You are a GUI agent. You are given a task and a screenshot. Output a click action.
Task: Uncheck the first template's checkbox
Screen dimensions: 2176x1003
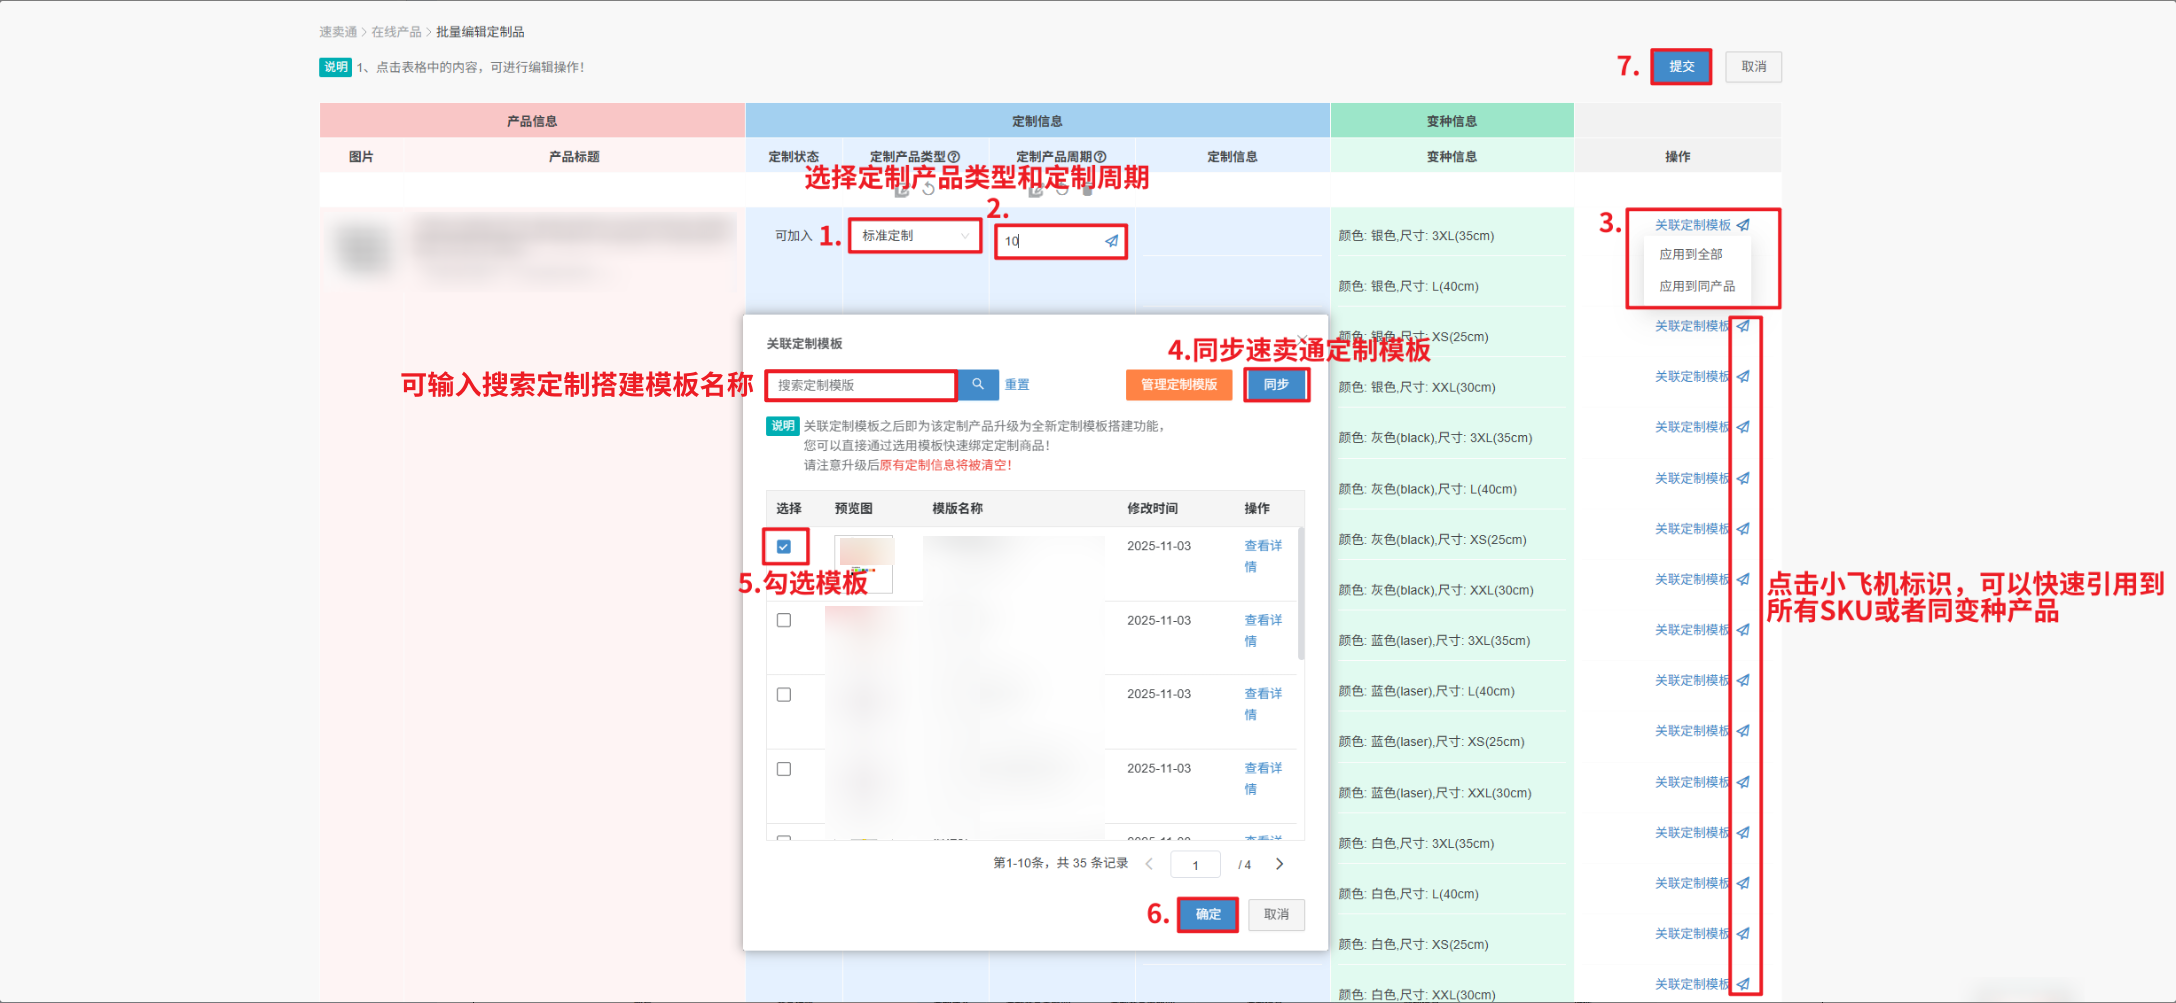point(784,547)
